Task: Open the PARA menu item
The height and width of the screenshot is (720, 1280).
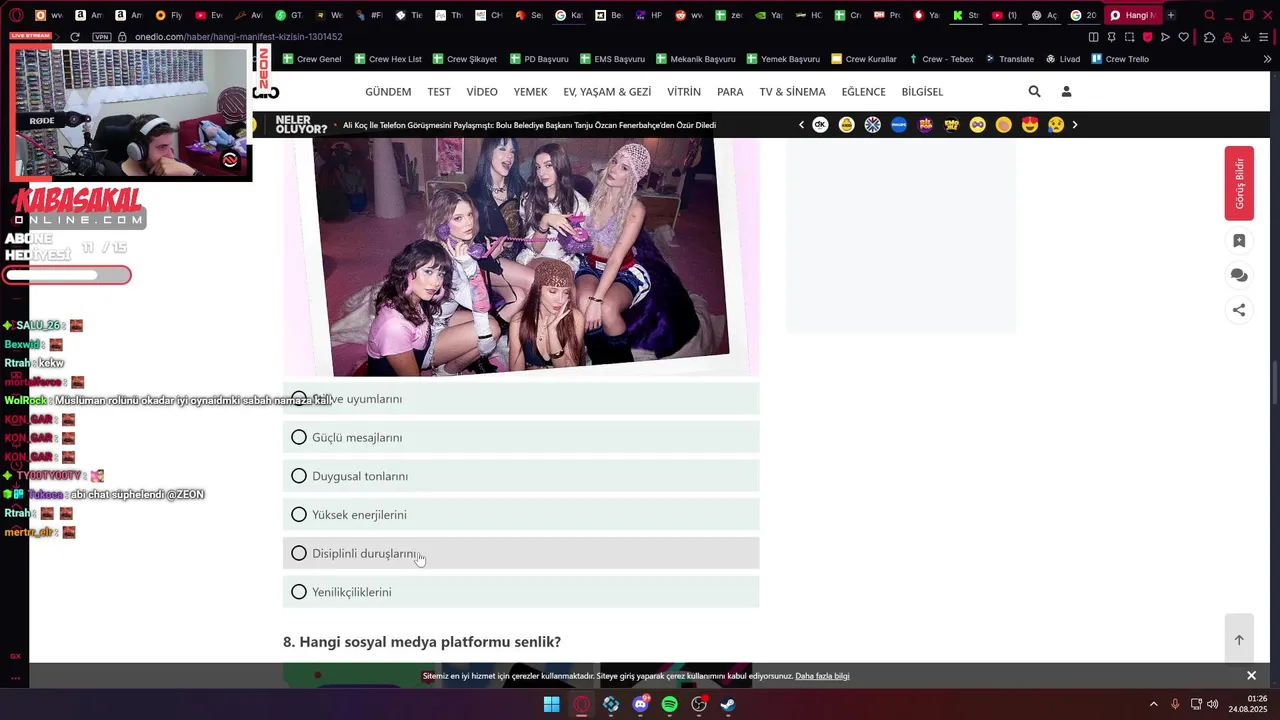Action: click(730, 92)
